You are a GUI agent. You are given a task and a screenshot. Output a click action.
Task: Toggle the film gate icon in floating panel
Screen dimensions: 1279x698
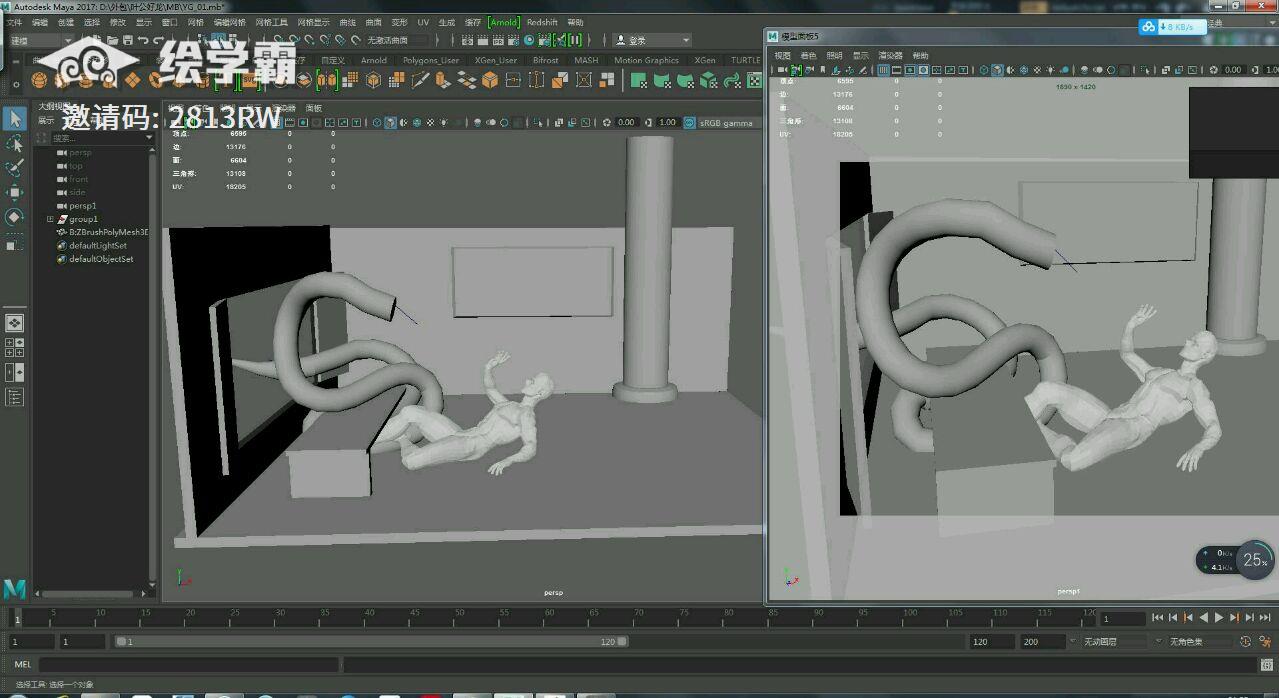pos(897,70)
